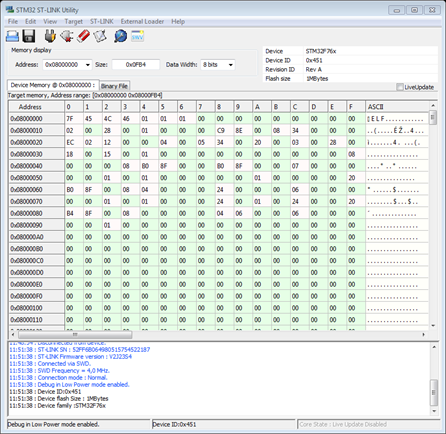Click the Device flash Size log line
Viewport: 446px width, 434px height.
[59, 399]
